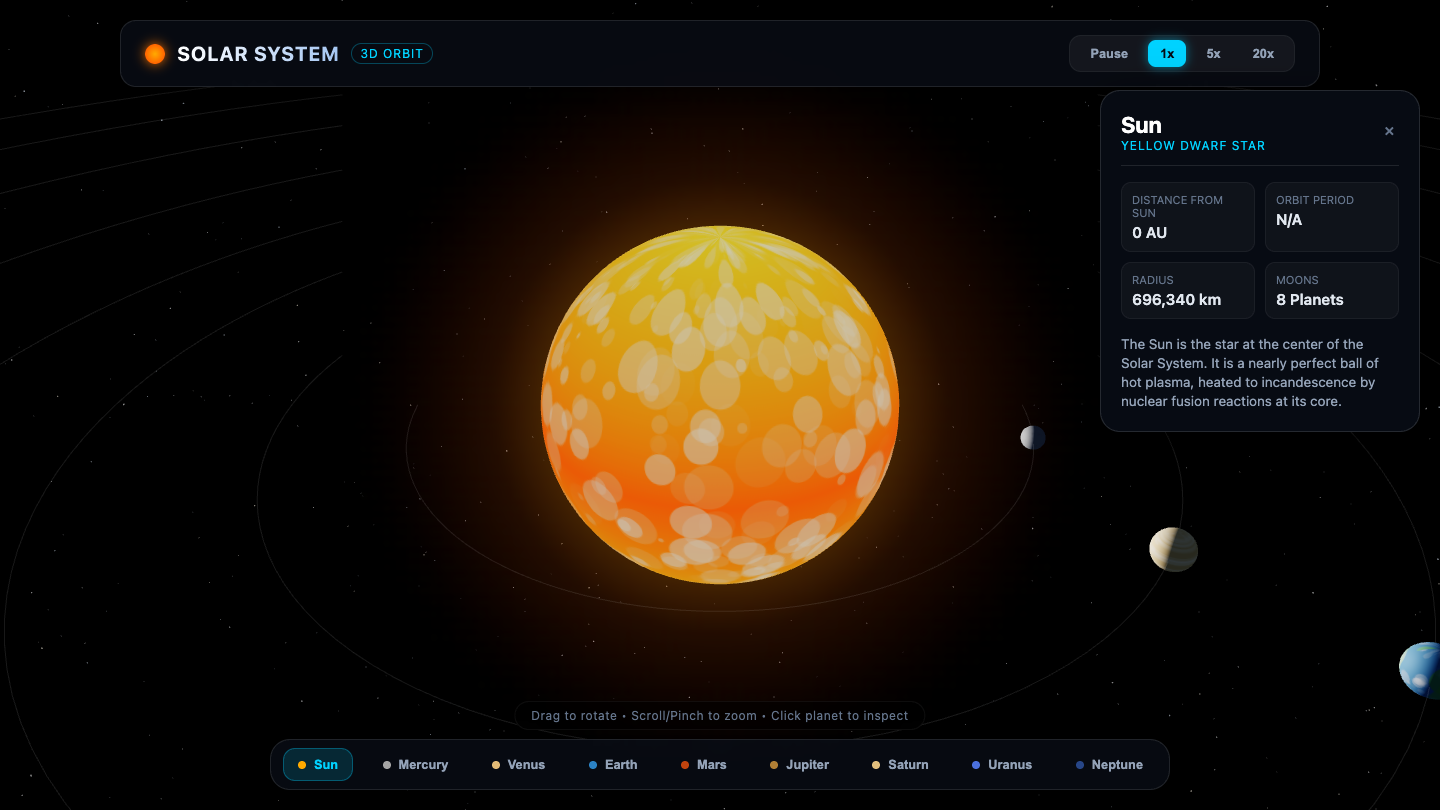Select Saturn in the planet bar
This screenshot has width=1440, height=810.
pos(900,765)
